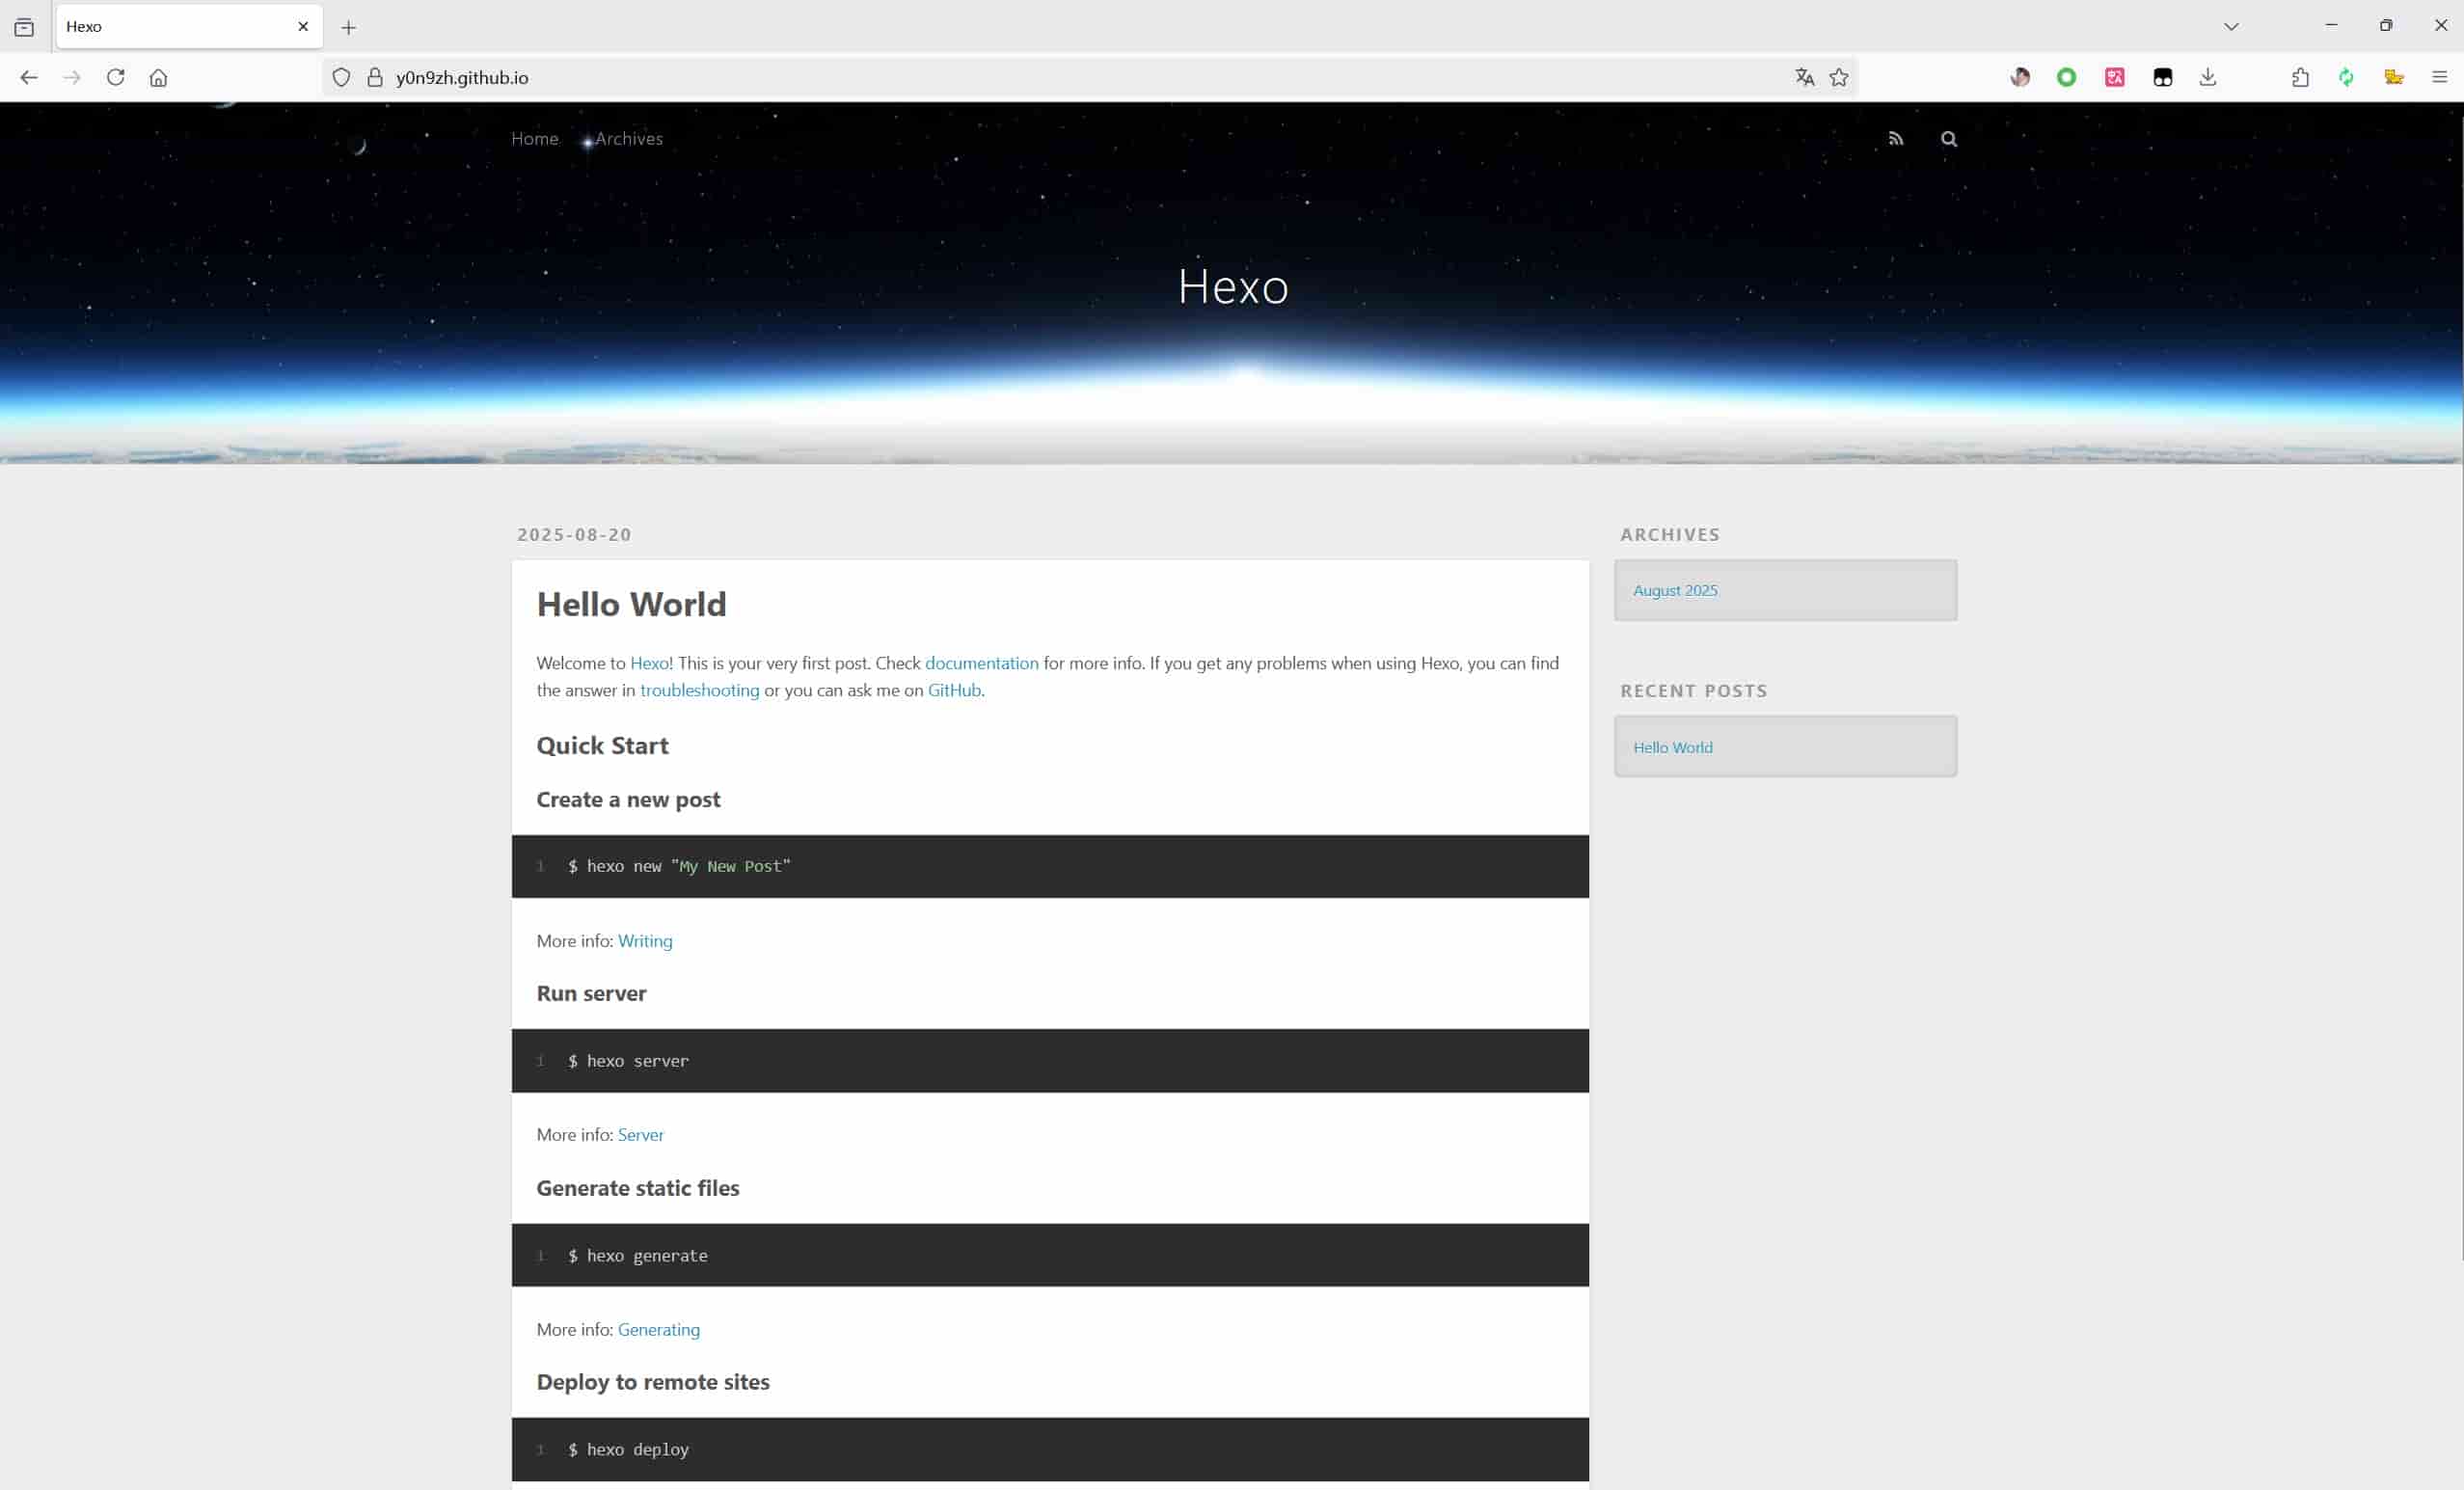Screen dimensions: 2464x1490
Task: Open the black mask extension icon
Action: tap(2162, 77)
